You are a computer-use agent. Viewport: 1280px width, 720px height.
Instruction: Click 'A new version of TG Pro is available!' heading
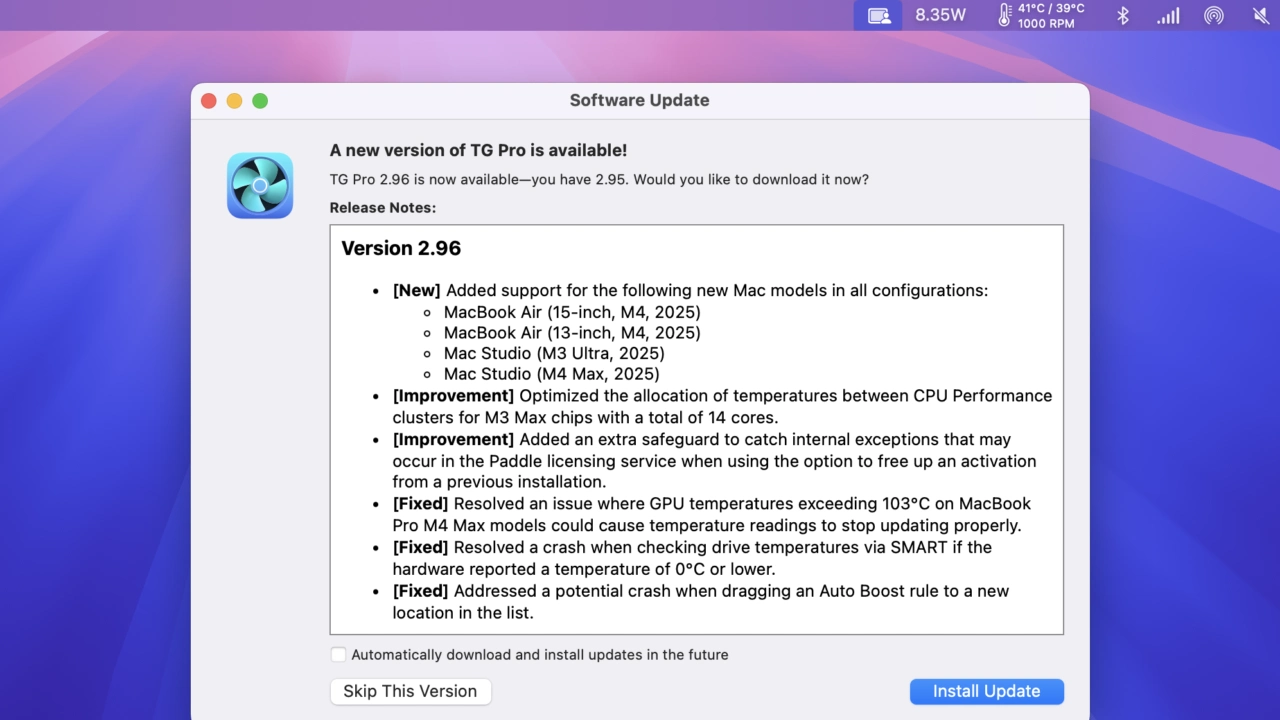[479, 150]
